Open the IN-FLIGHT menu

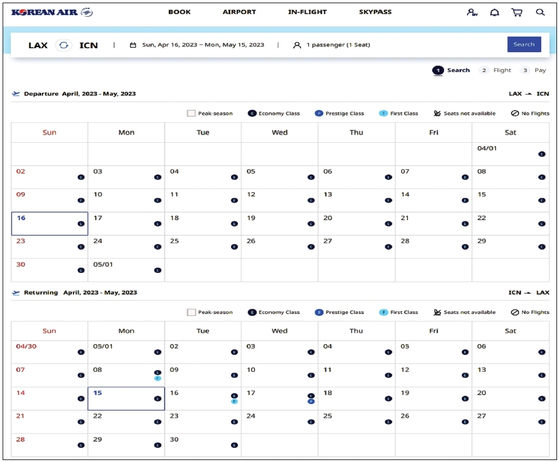tap(307, 12)
